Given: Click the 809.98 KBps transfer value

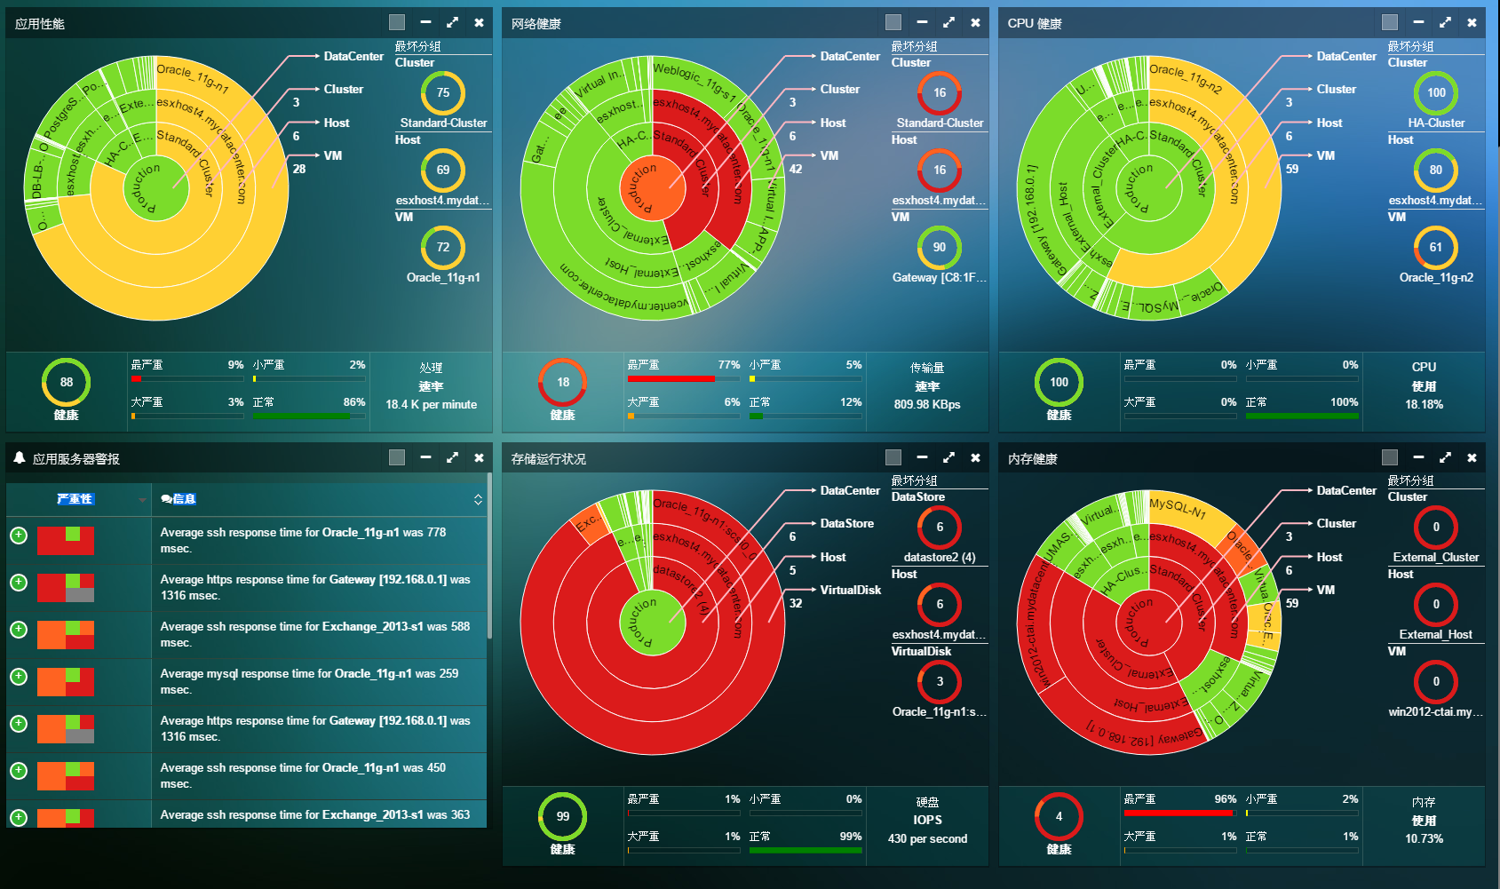Looking at the screenshot, I should [927, 405].
